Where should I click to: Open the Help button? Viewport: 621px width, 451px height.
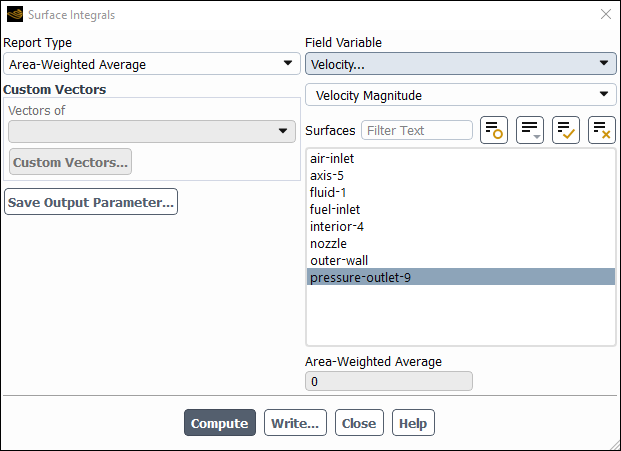point(413,423)
